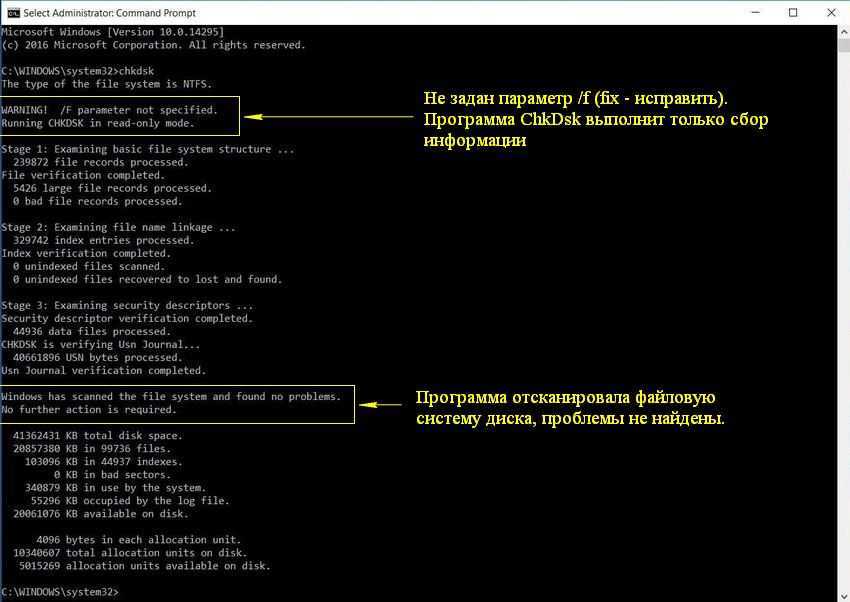Click '44936 data files processed.'
The image size is (850, 602).
pyautogui.click(x=92, y=331)
